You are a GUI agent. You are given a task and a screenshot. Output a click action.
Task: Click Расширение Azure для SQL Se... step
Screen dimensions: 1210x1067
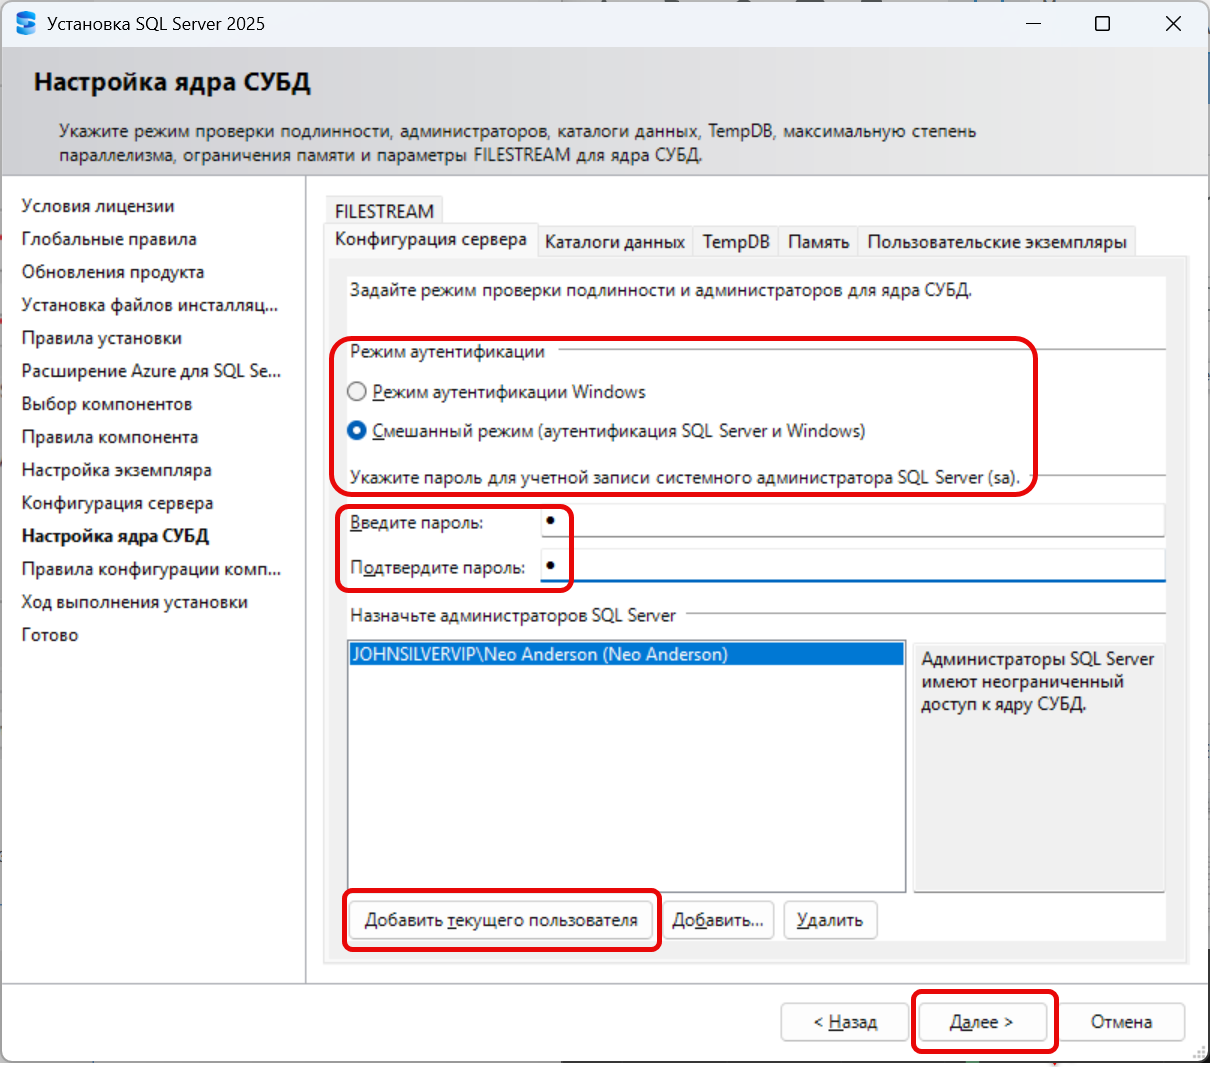pyautogui.click(x=152, y=371)
